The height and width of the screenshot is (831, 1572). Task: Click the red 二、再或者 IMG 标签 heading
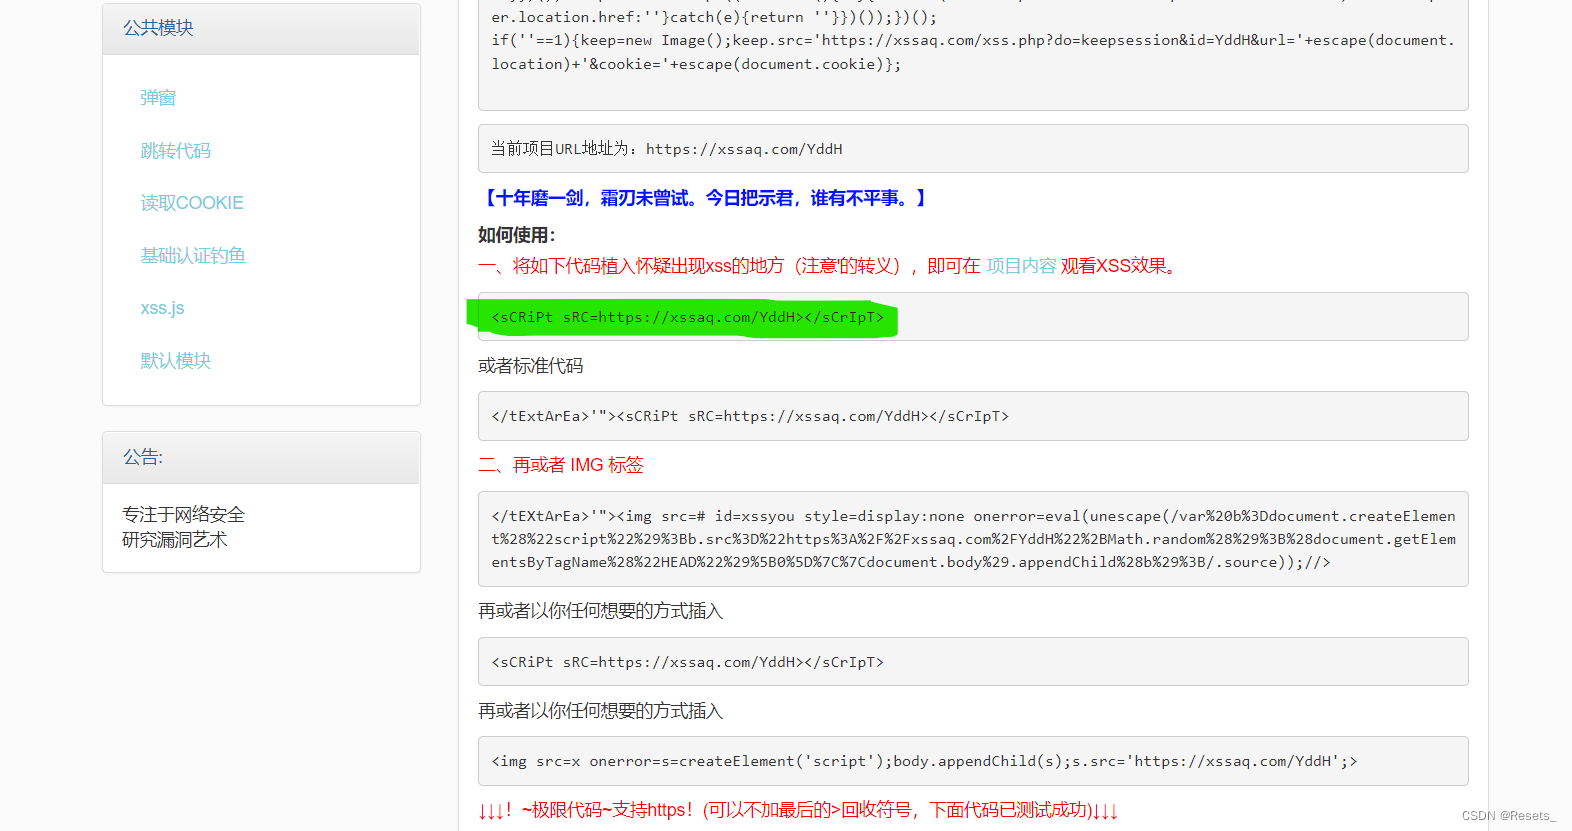[x=561, y=465]
